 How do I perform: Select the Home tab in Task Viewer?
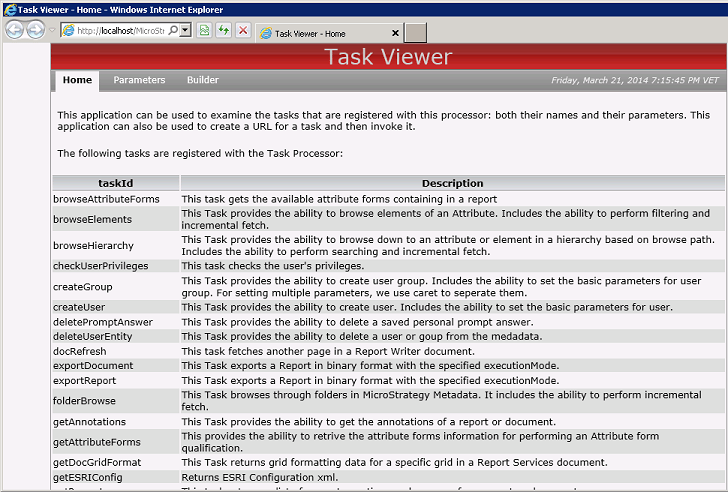[x=77, y=80]
